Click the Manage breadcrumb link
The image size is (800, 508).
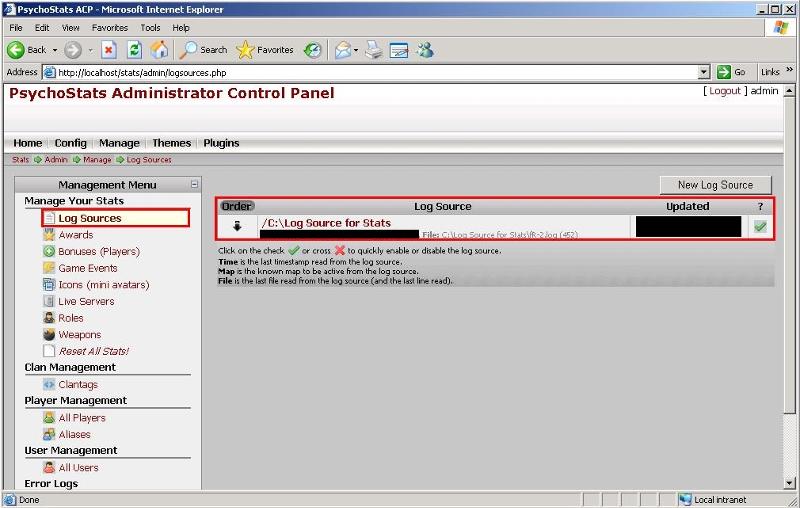tap(97, 160)
